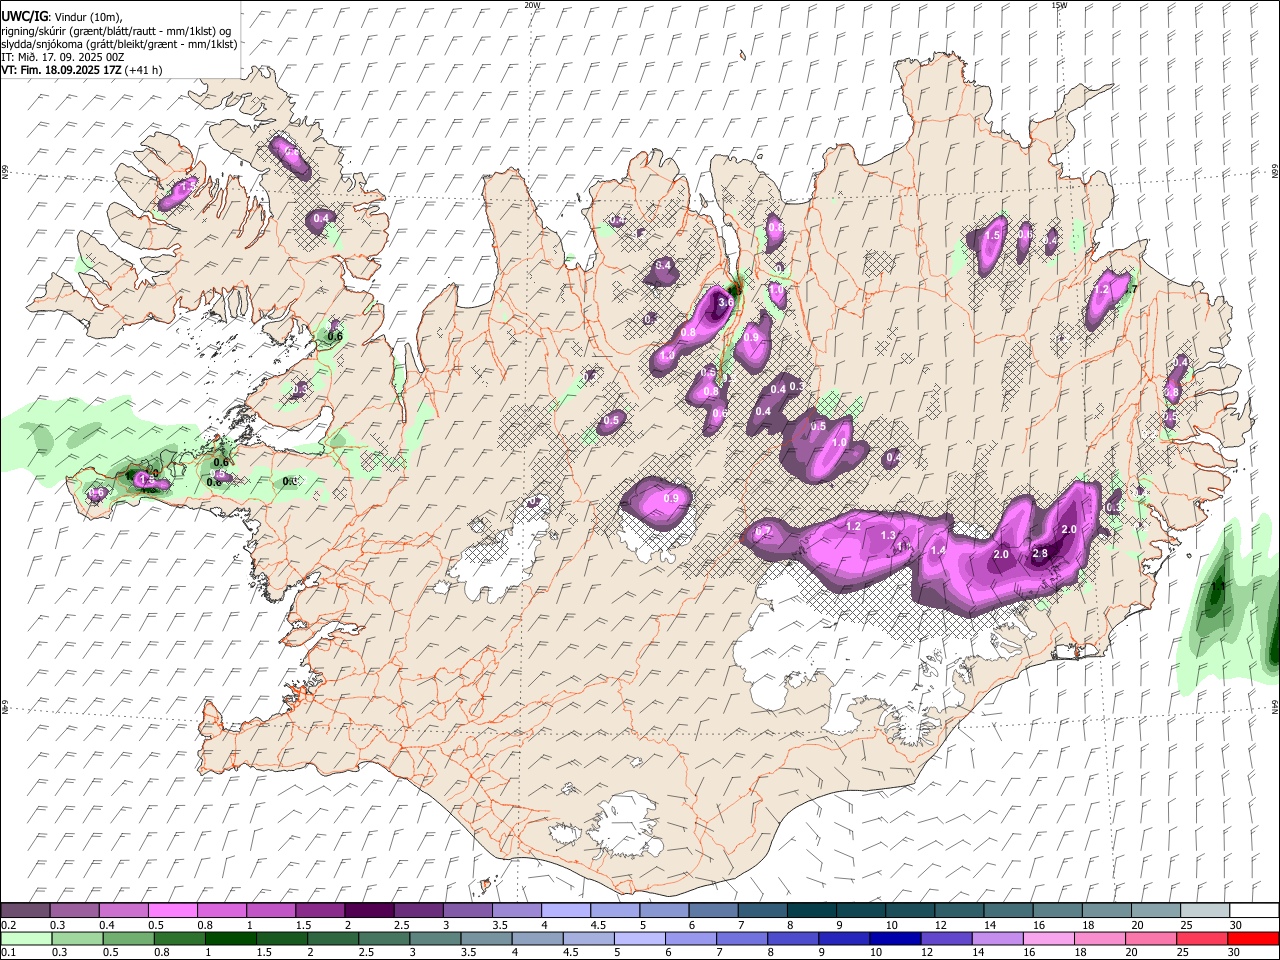1280x960 pixels.
Task: Click bright pink upper swatch between 0.5 and 0.8
Action: coord(173,911)
